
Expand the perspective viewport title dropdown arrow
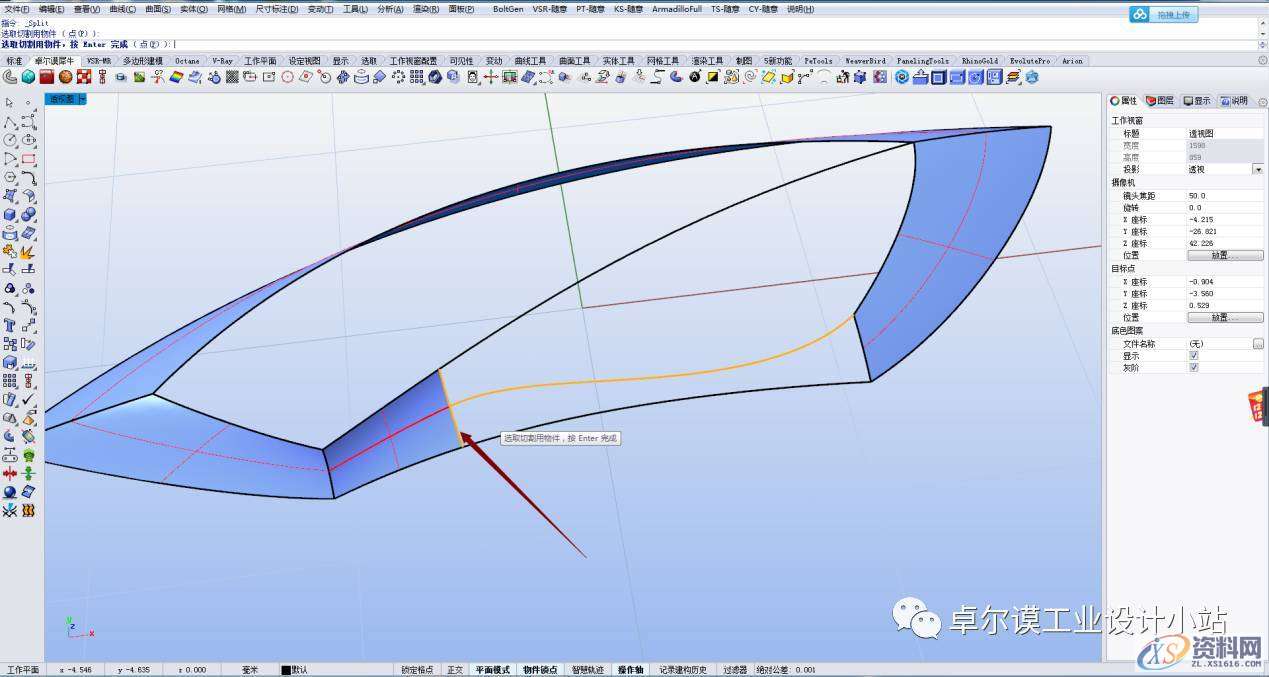point(81,99)
